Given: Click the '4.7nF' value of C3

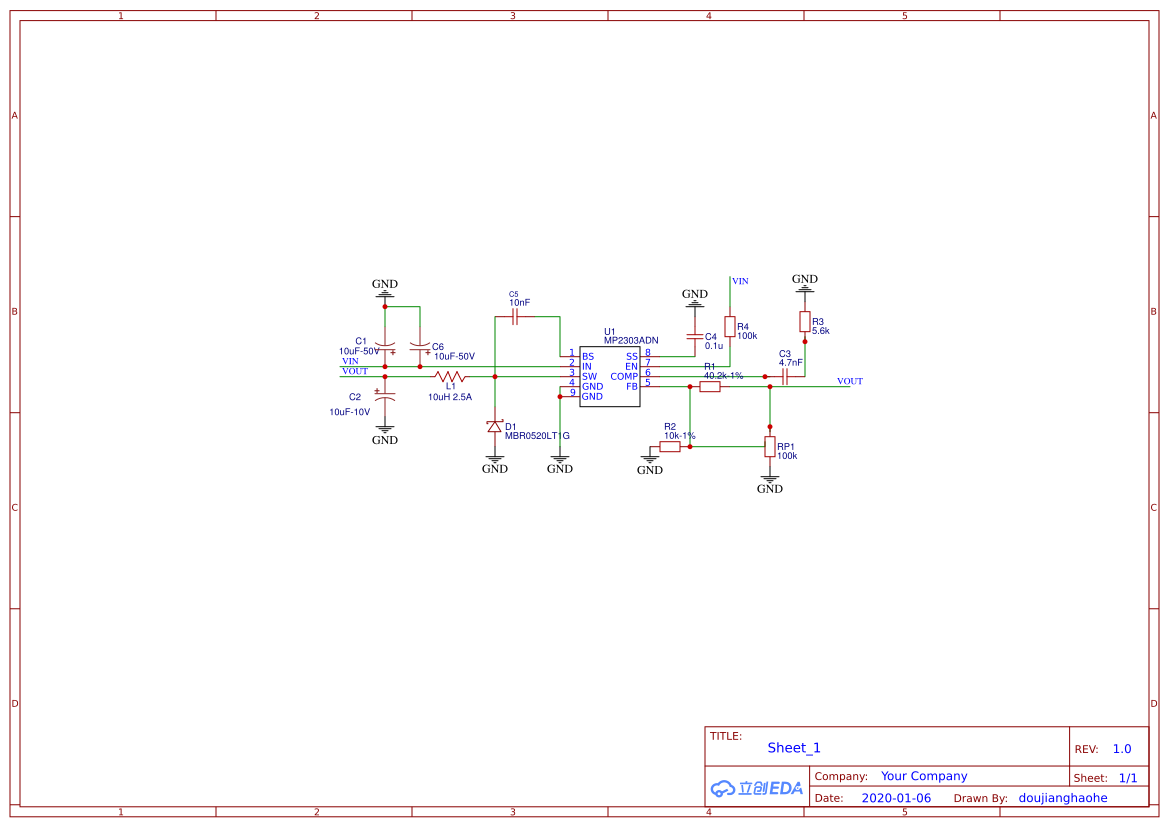Looking at the screenshot, I should (x=791, y=363).
